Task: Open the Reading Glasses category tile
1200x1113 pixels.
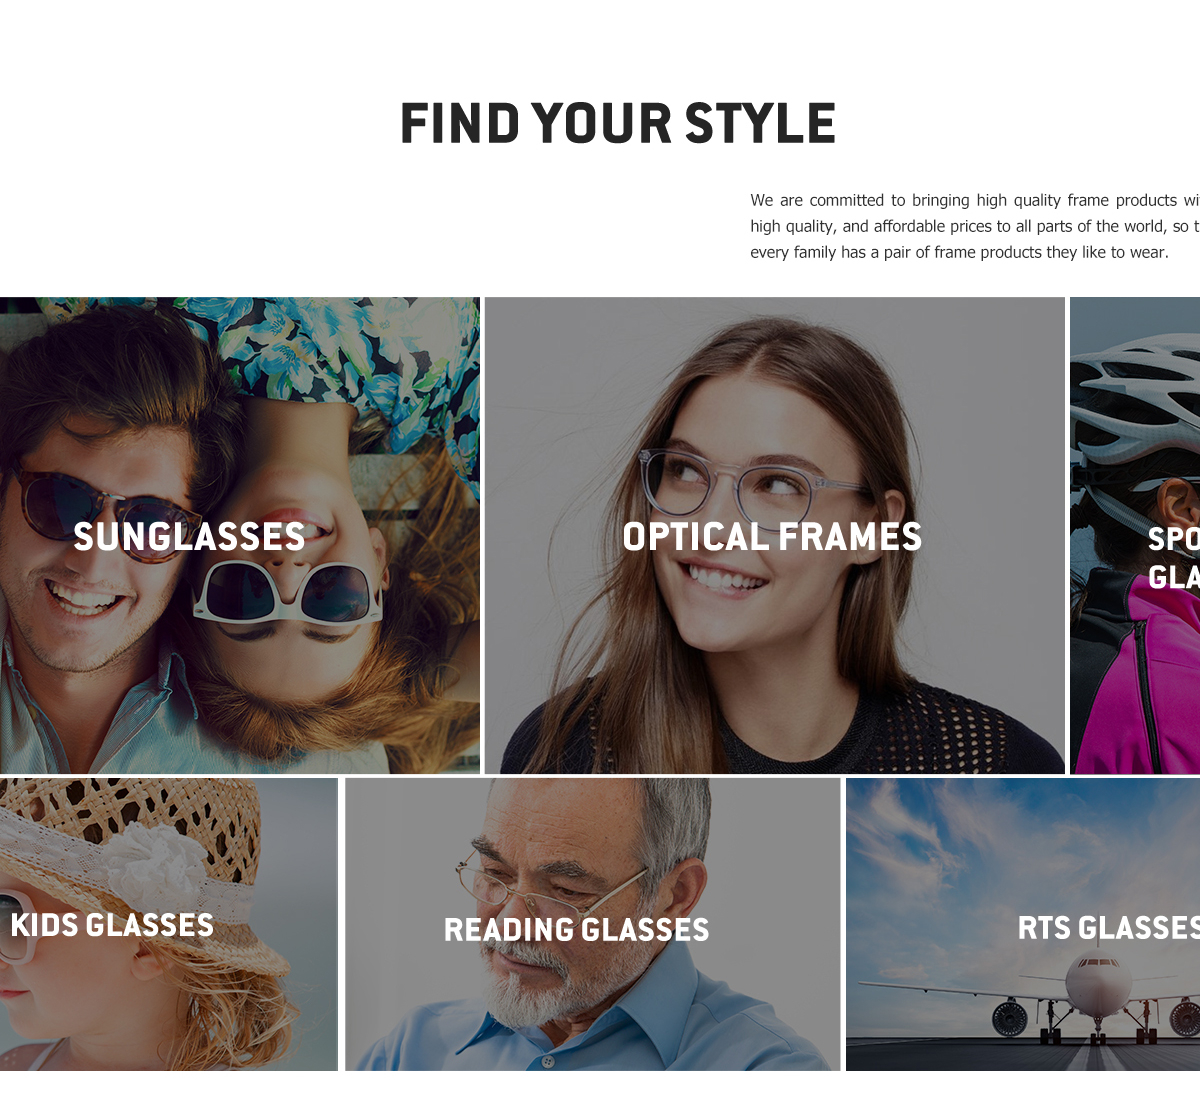Action: [x=593, y=925]
